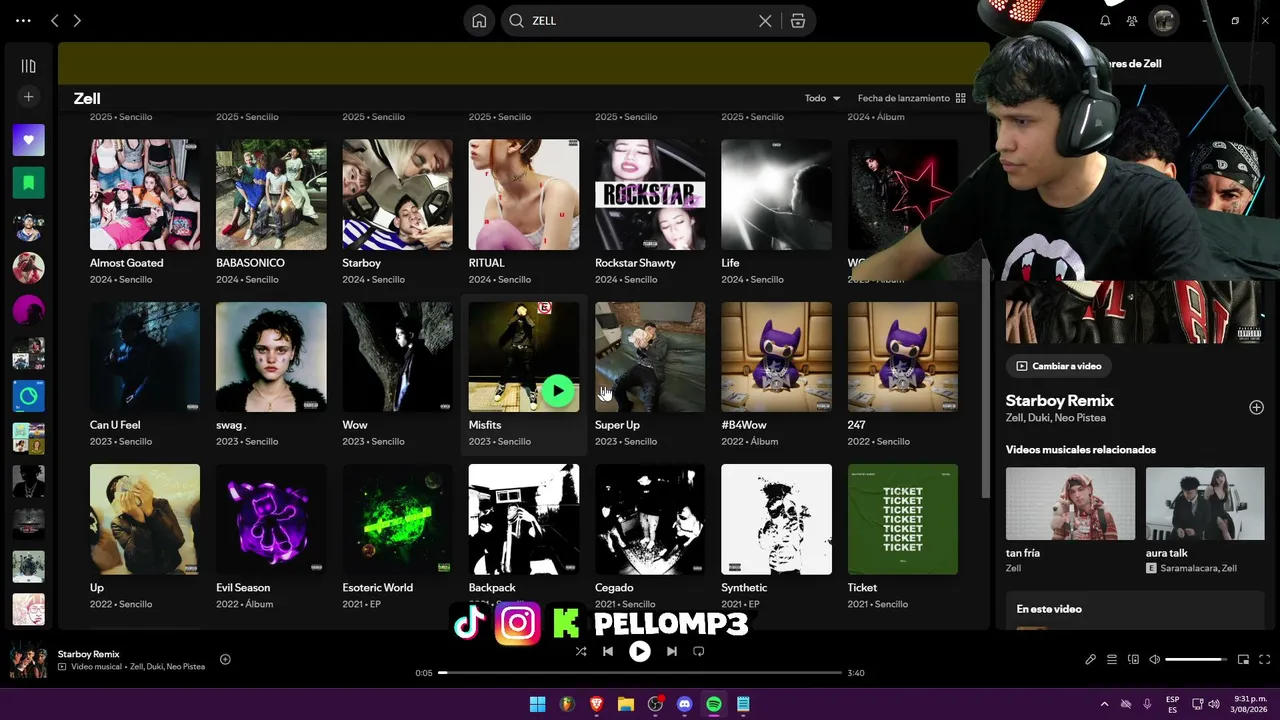Viewport: 1280px width, 720px height.
Task: Play the related video aura talk
Action: click(x=1205, y=504)
